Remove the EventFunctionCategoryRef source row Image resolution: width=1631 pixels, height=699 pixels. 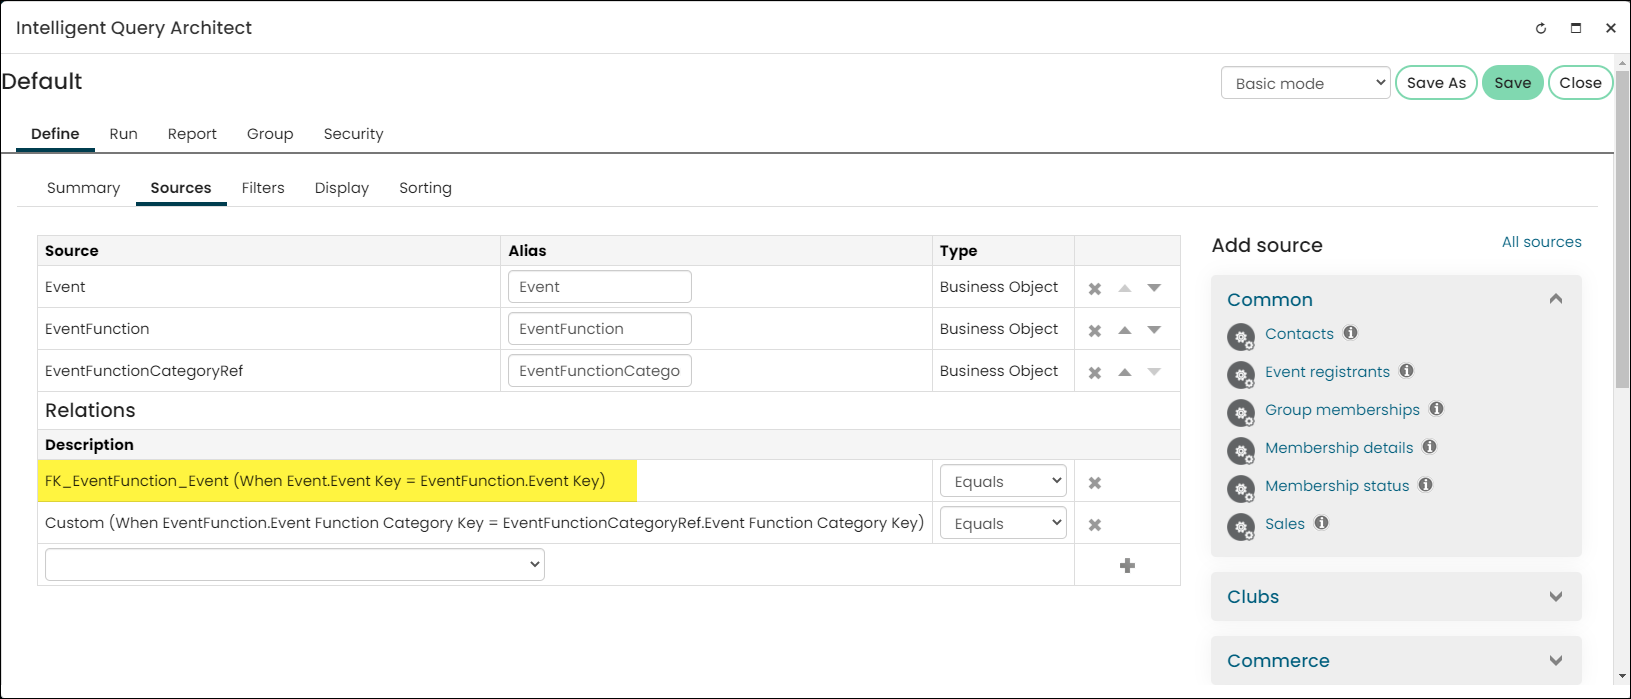pyautogui.click(x=1095, y=373)
